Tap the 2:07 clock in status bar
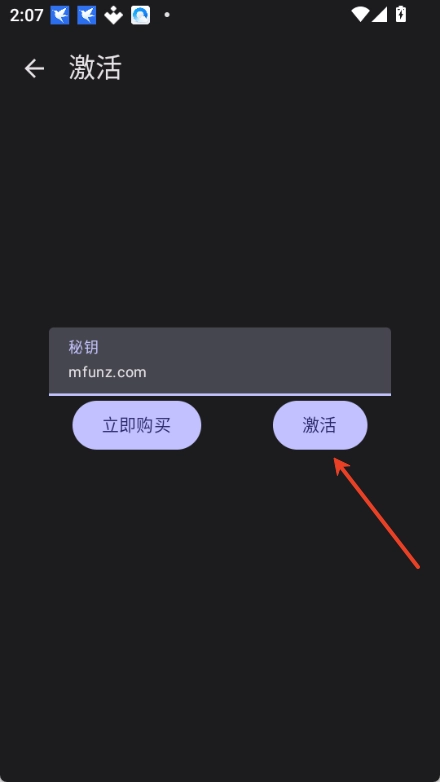The height and width of the screenshot is (782, 440). (26, 15)
